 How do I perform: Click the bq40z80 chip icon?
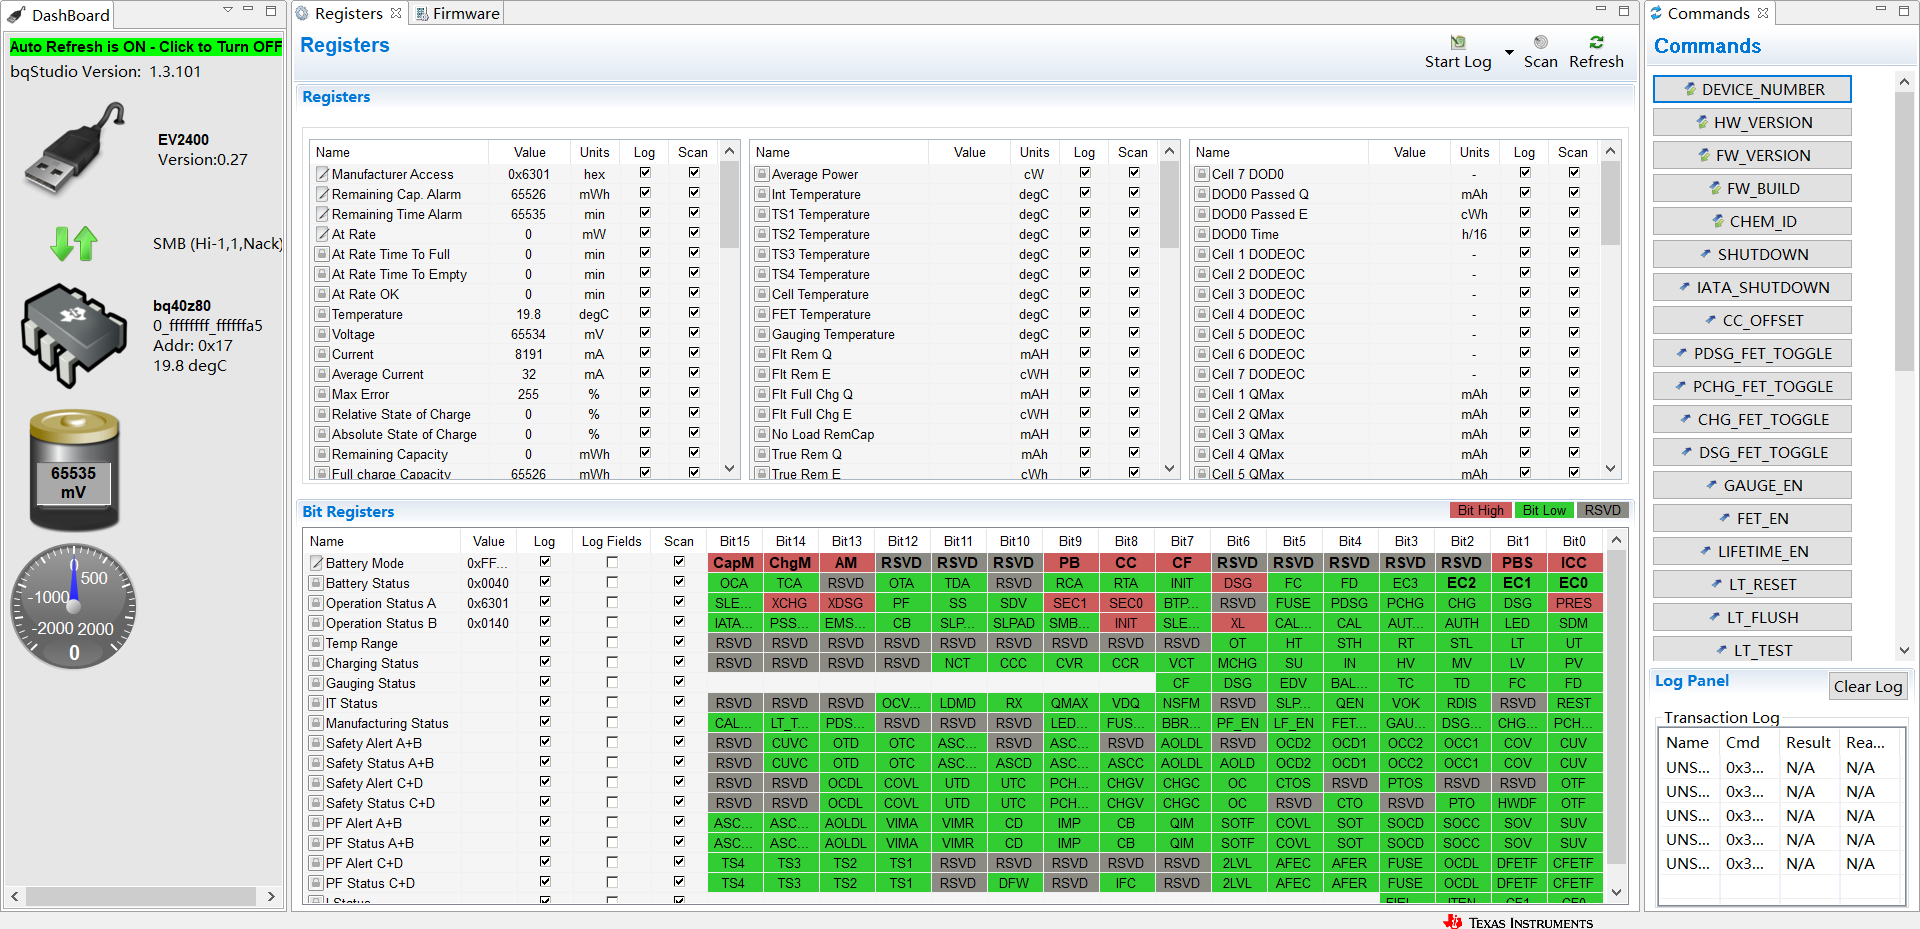pos(74,335)
